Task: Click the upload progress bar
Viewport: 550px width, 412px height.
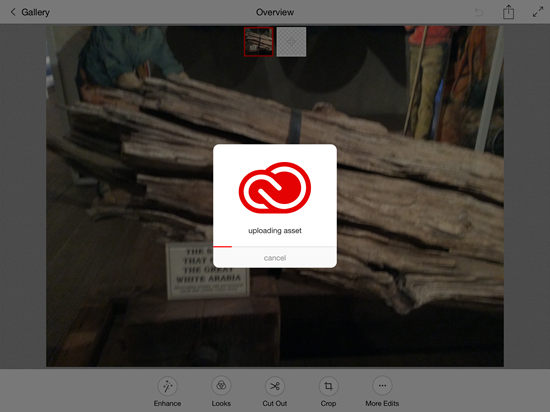Action: point(275,247)
